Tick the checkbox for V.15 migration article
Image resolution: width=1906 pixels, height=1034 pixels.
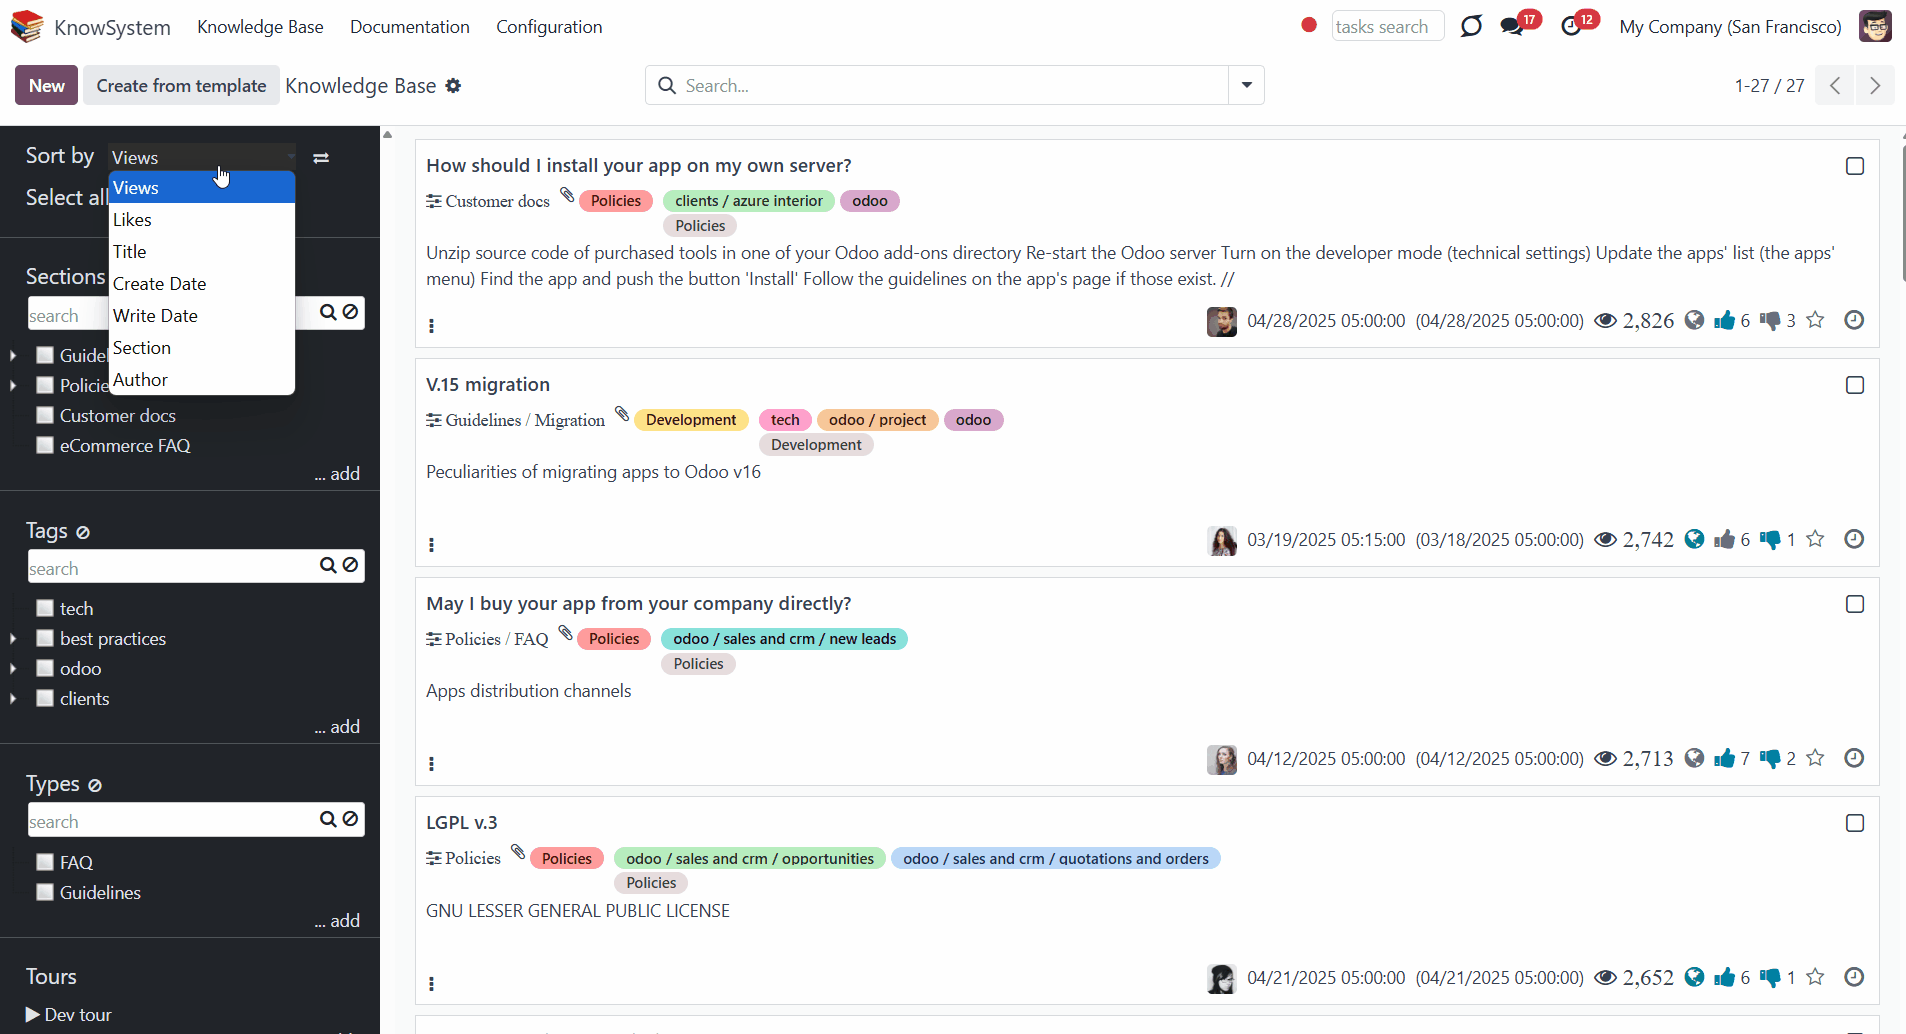click(x=1854, y=386)
